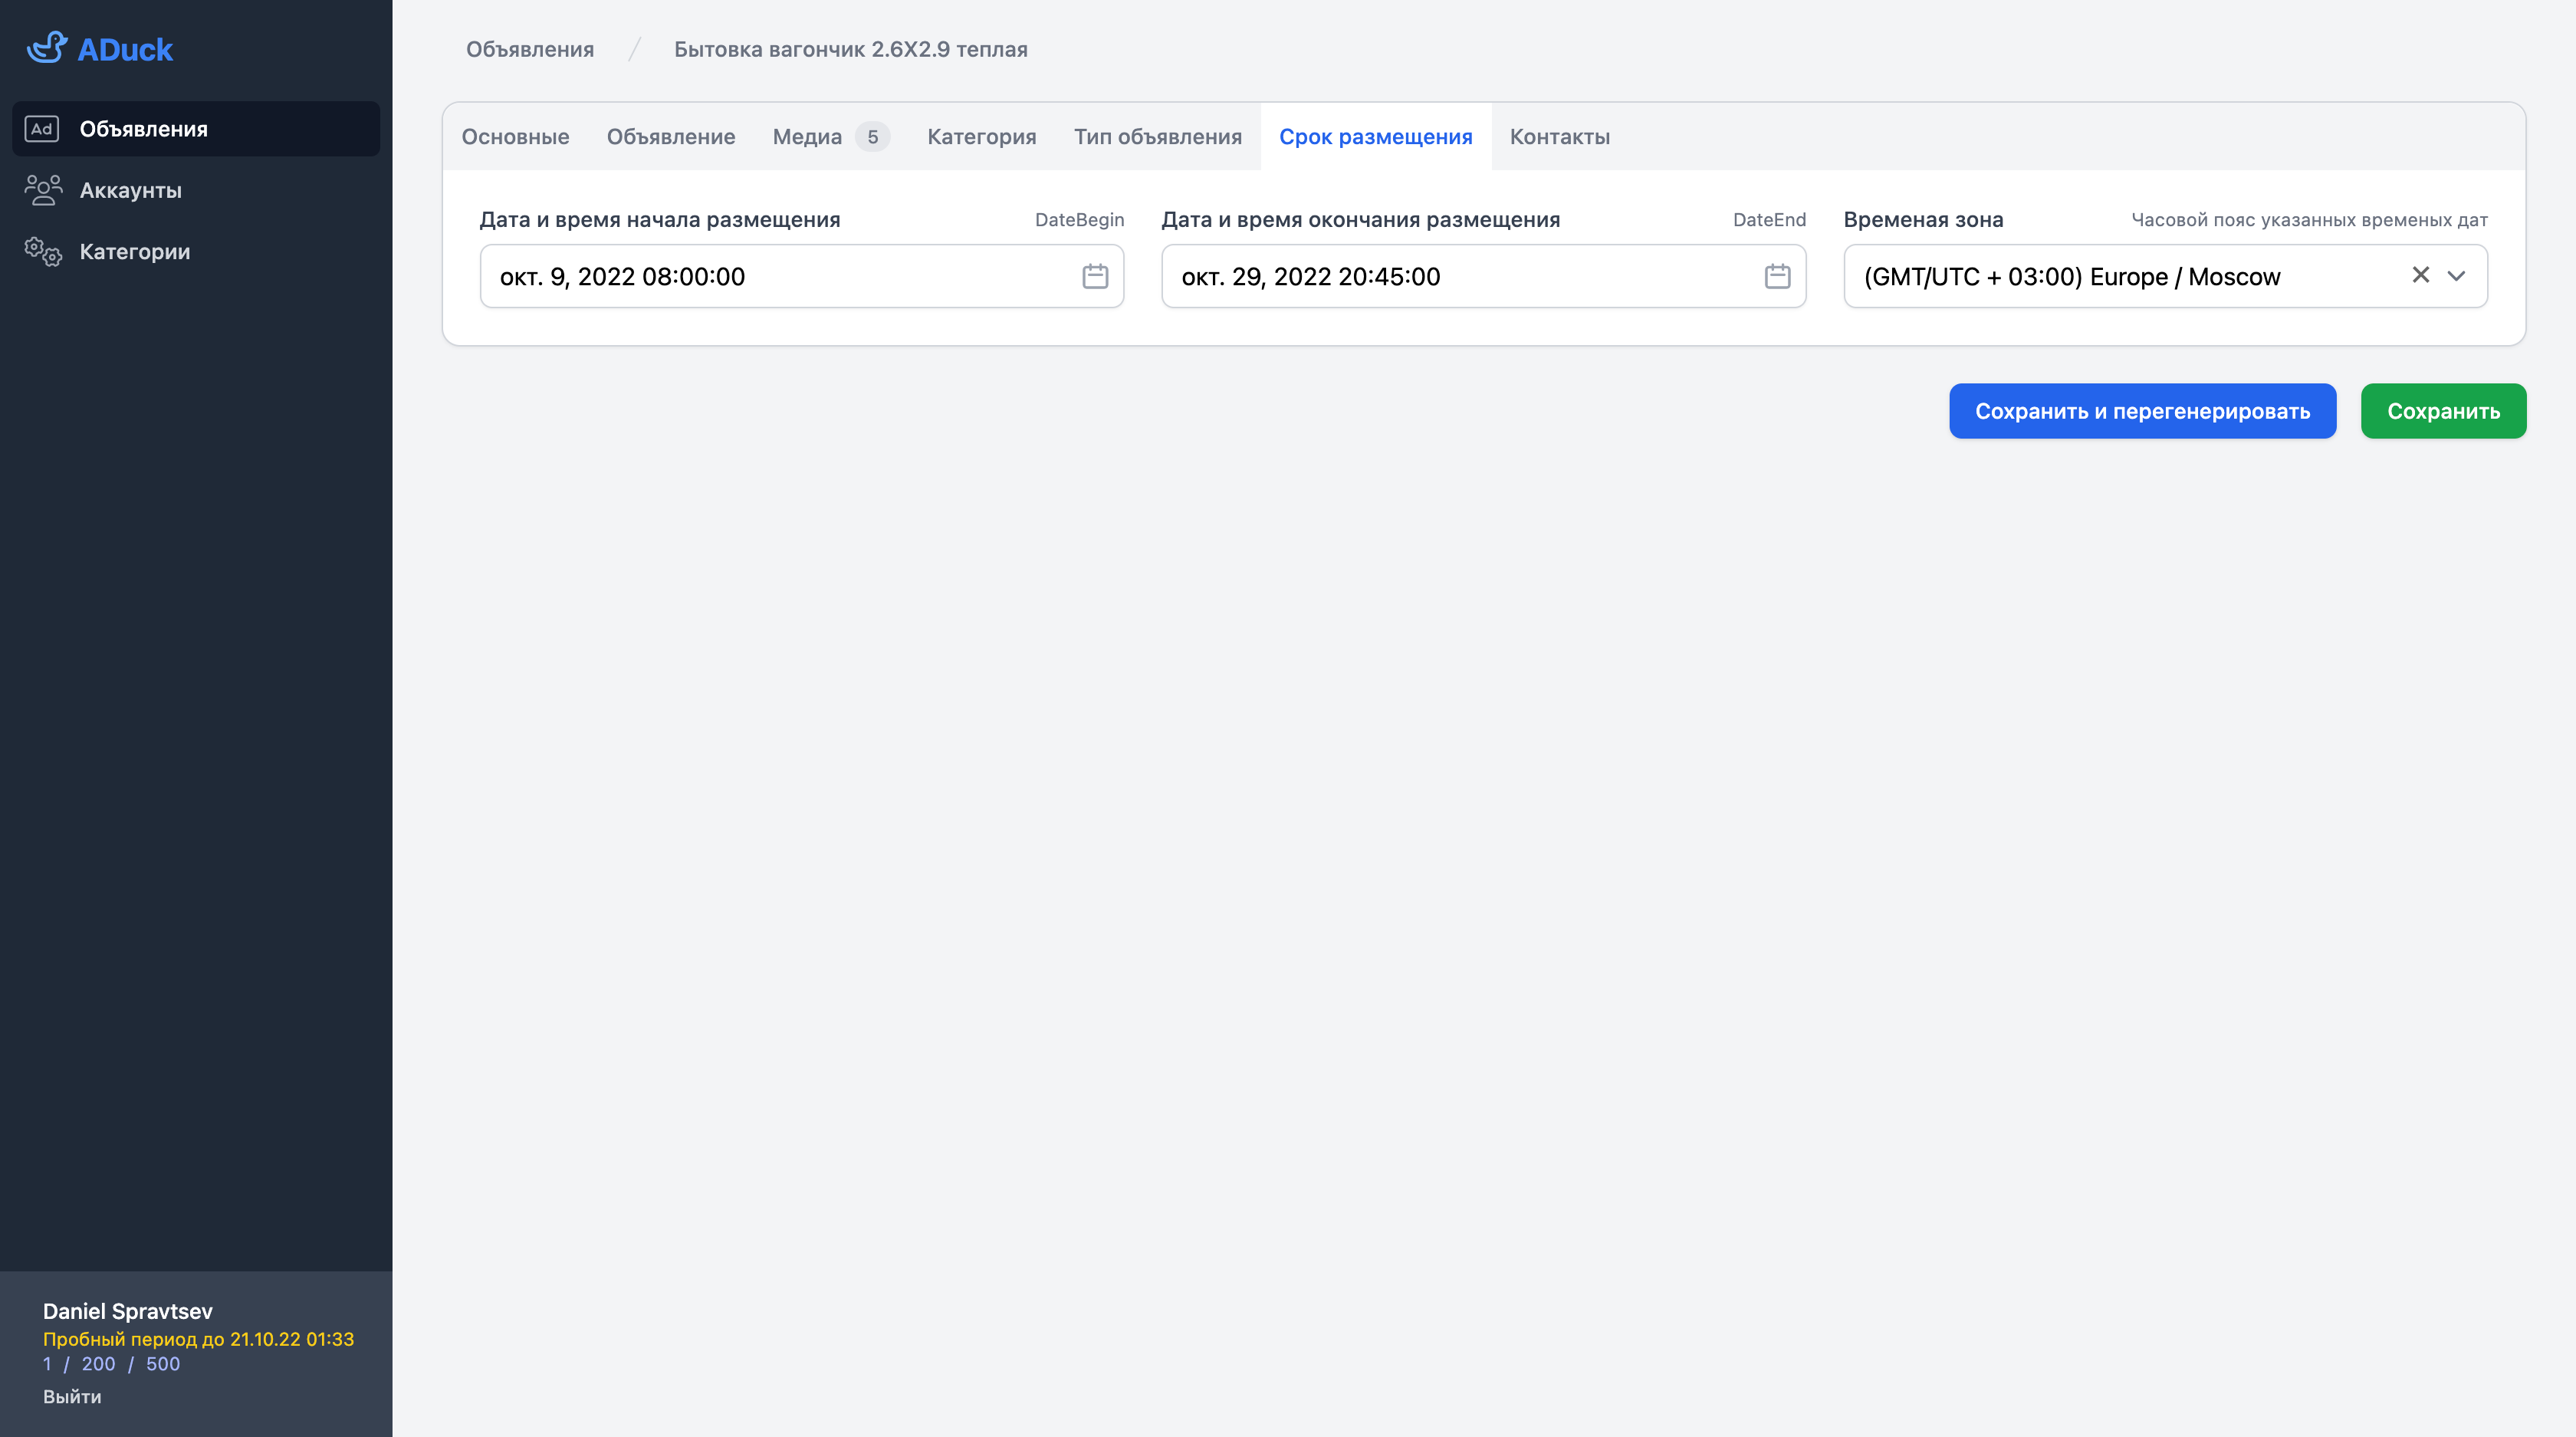
Task: Open the calendar picker for DateEnd
Action: click(1777, 276)
